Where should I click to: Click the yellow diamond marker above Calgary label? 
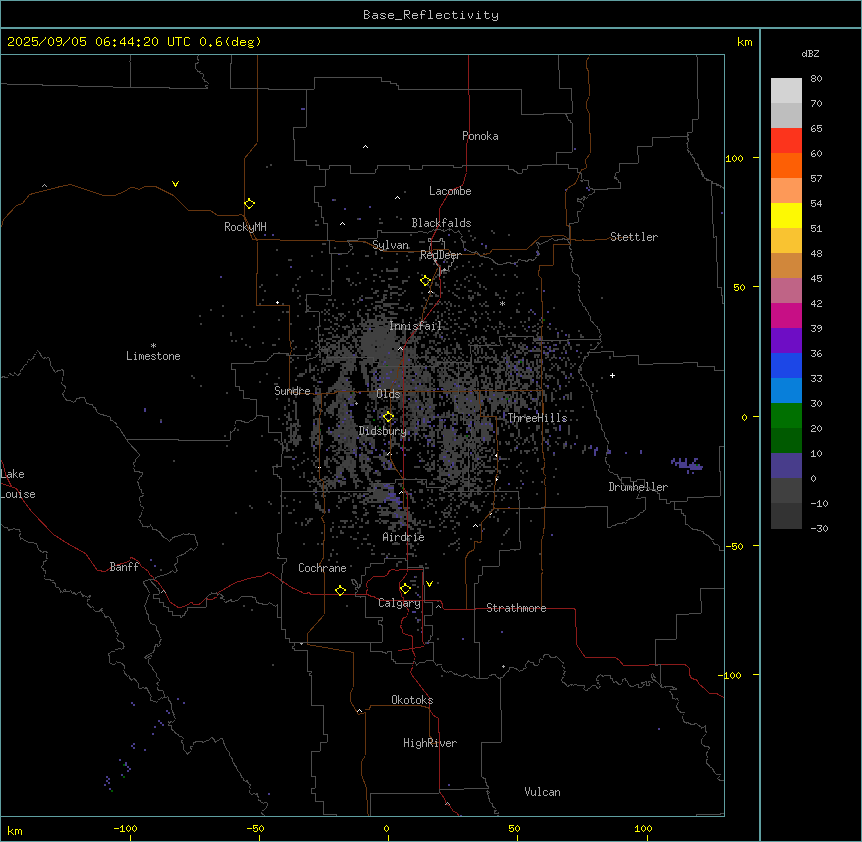(405, 589)
